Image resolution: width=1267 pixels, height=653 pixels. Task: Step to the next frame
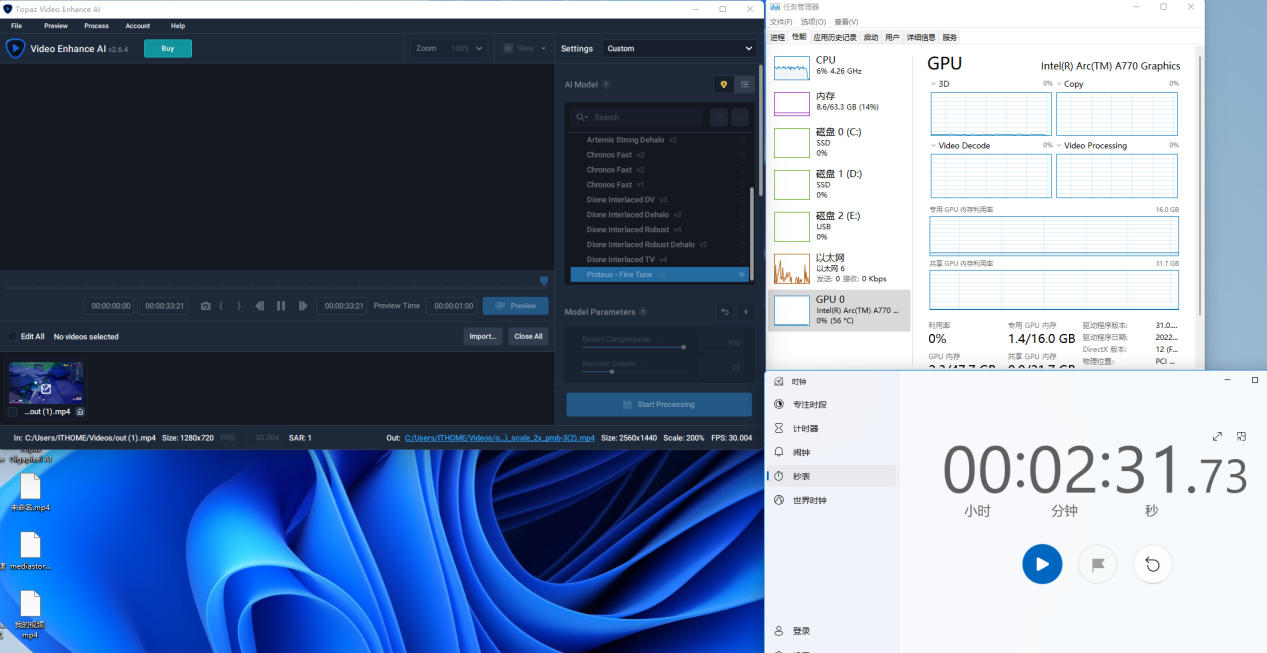303,306
